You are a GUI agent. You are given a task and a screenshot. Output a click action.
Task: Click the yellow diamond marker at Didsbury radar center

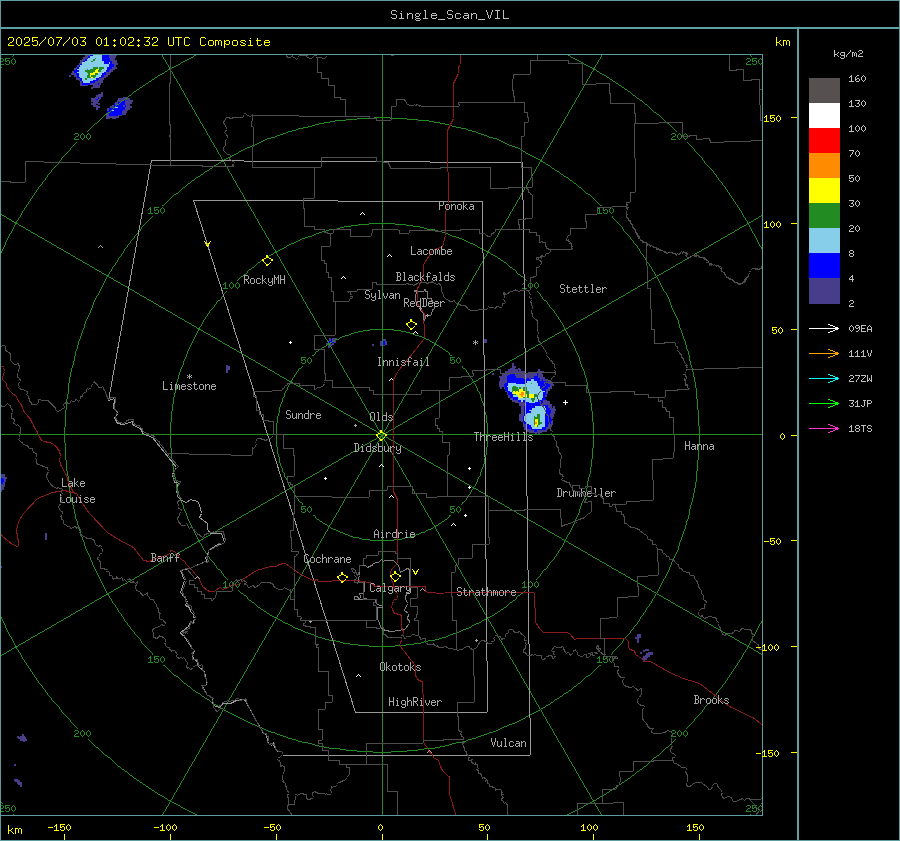pos(381,435)
